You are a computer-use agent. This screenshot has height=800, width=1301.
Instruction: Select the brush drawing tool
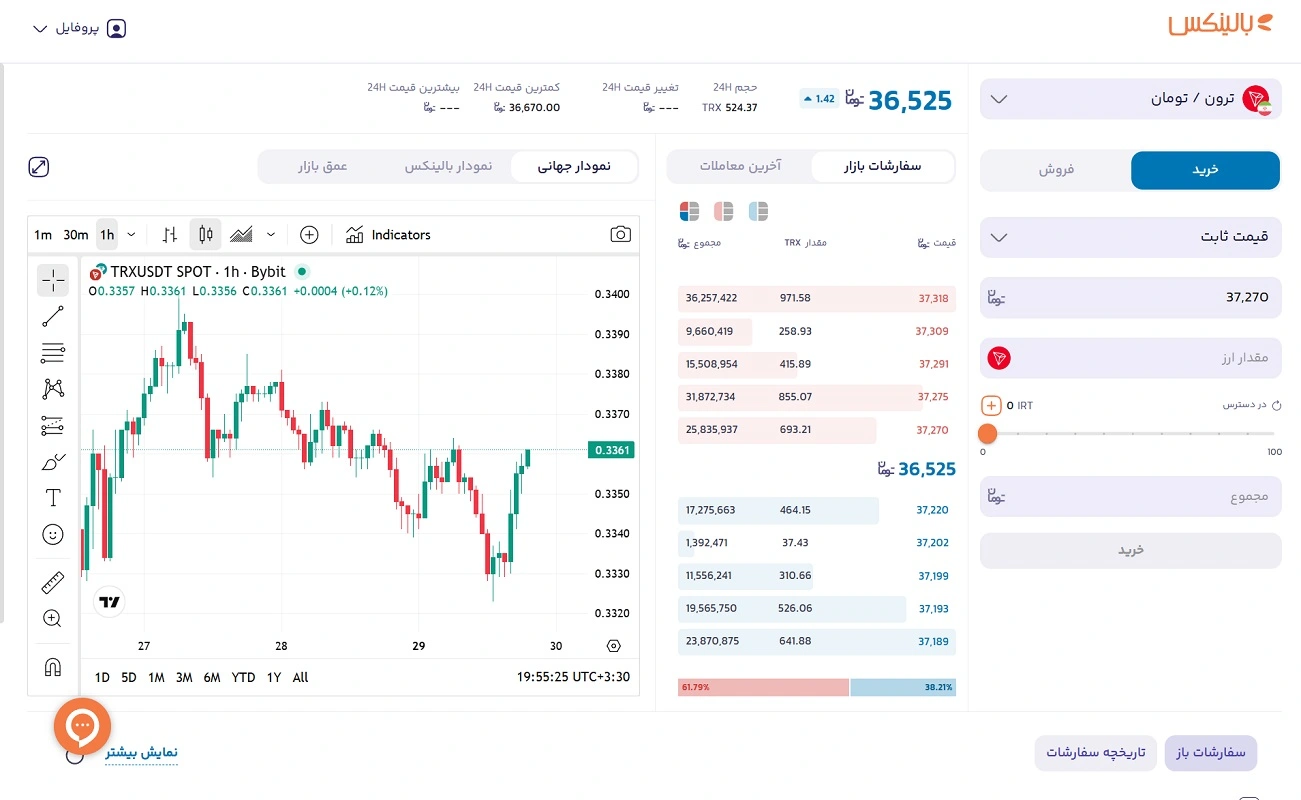[53, 462]
